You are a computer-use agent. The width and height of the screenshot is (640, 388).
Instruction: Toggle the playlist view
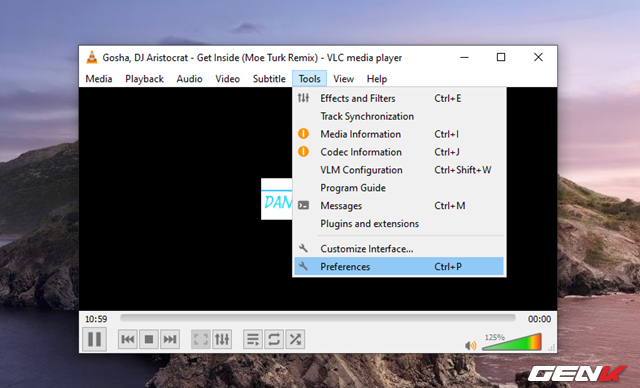coord(253,339)
